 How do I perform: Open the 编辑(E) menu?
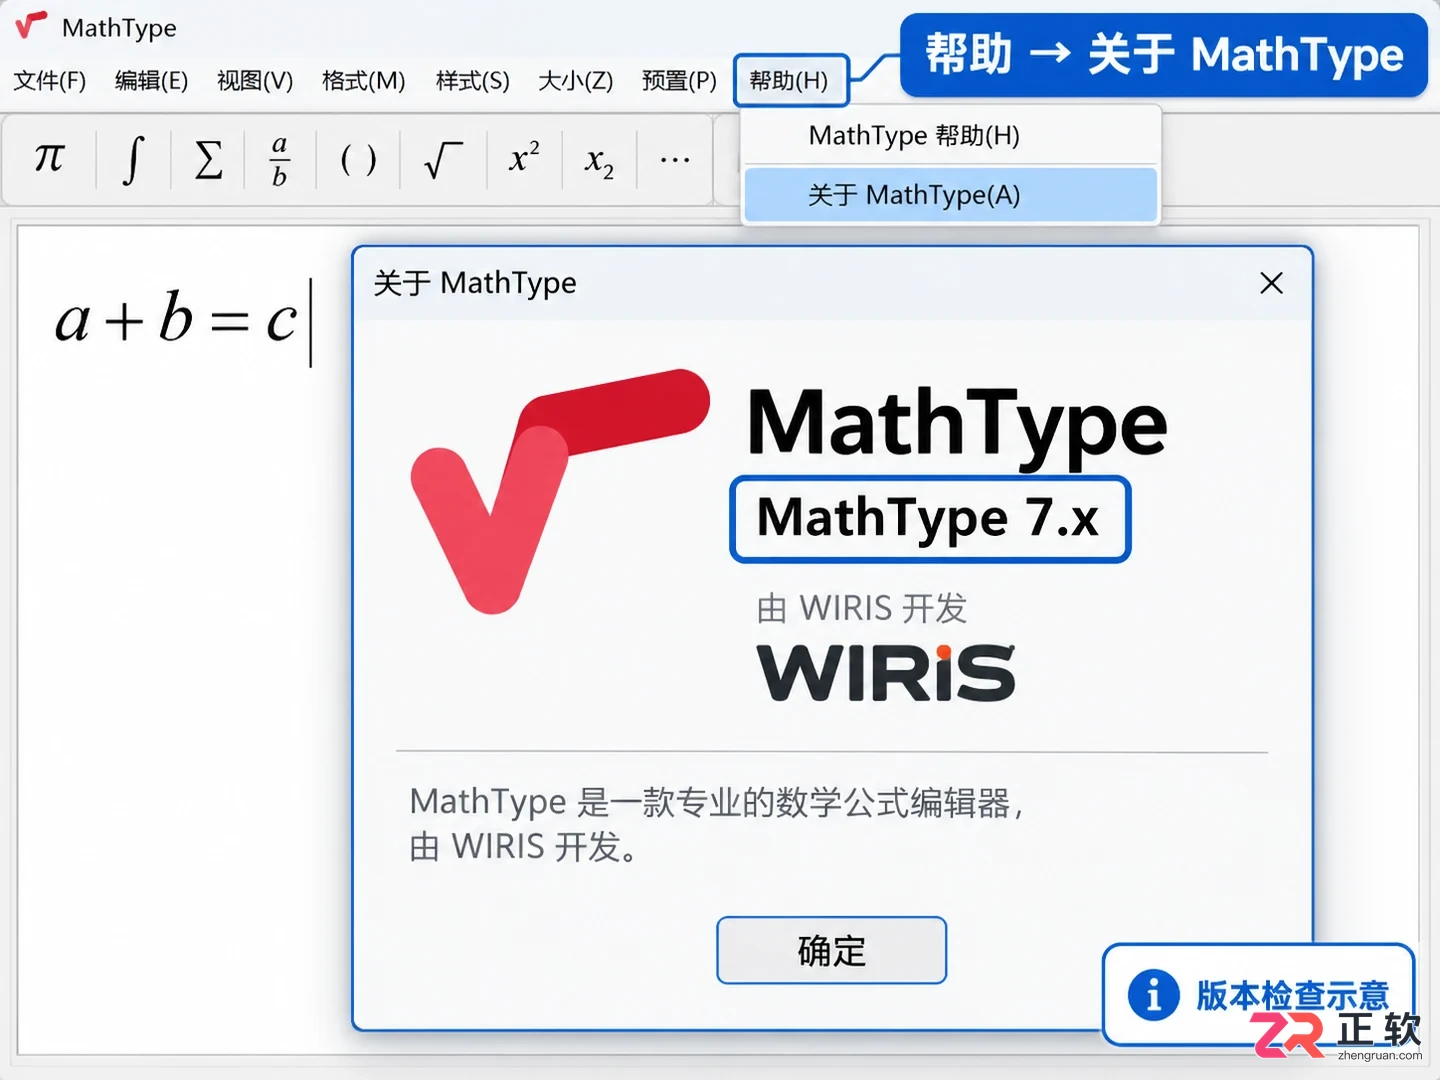click(x=151, y=81)
